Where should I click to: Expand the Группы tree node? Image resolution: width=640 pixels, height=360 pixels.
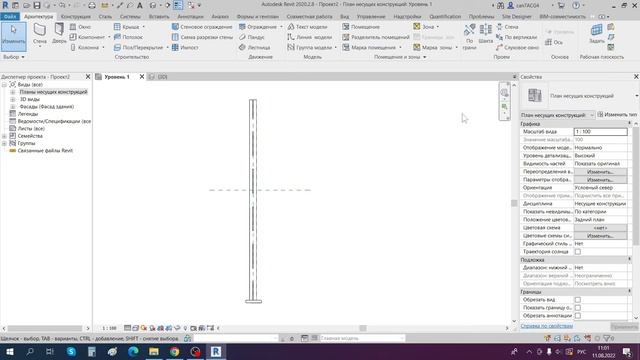(4, 143)
